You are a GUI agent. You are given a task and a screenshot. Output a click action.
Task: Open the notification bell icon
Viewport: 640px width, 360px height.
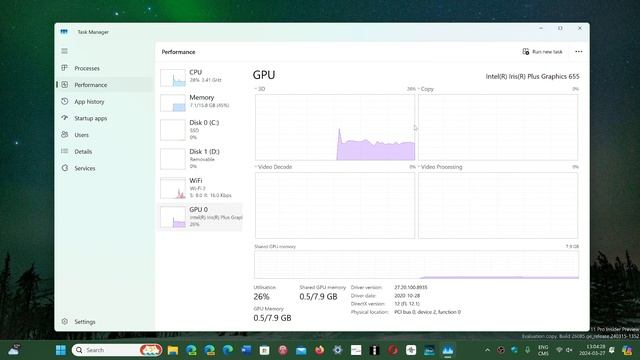point(612,350)
